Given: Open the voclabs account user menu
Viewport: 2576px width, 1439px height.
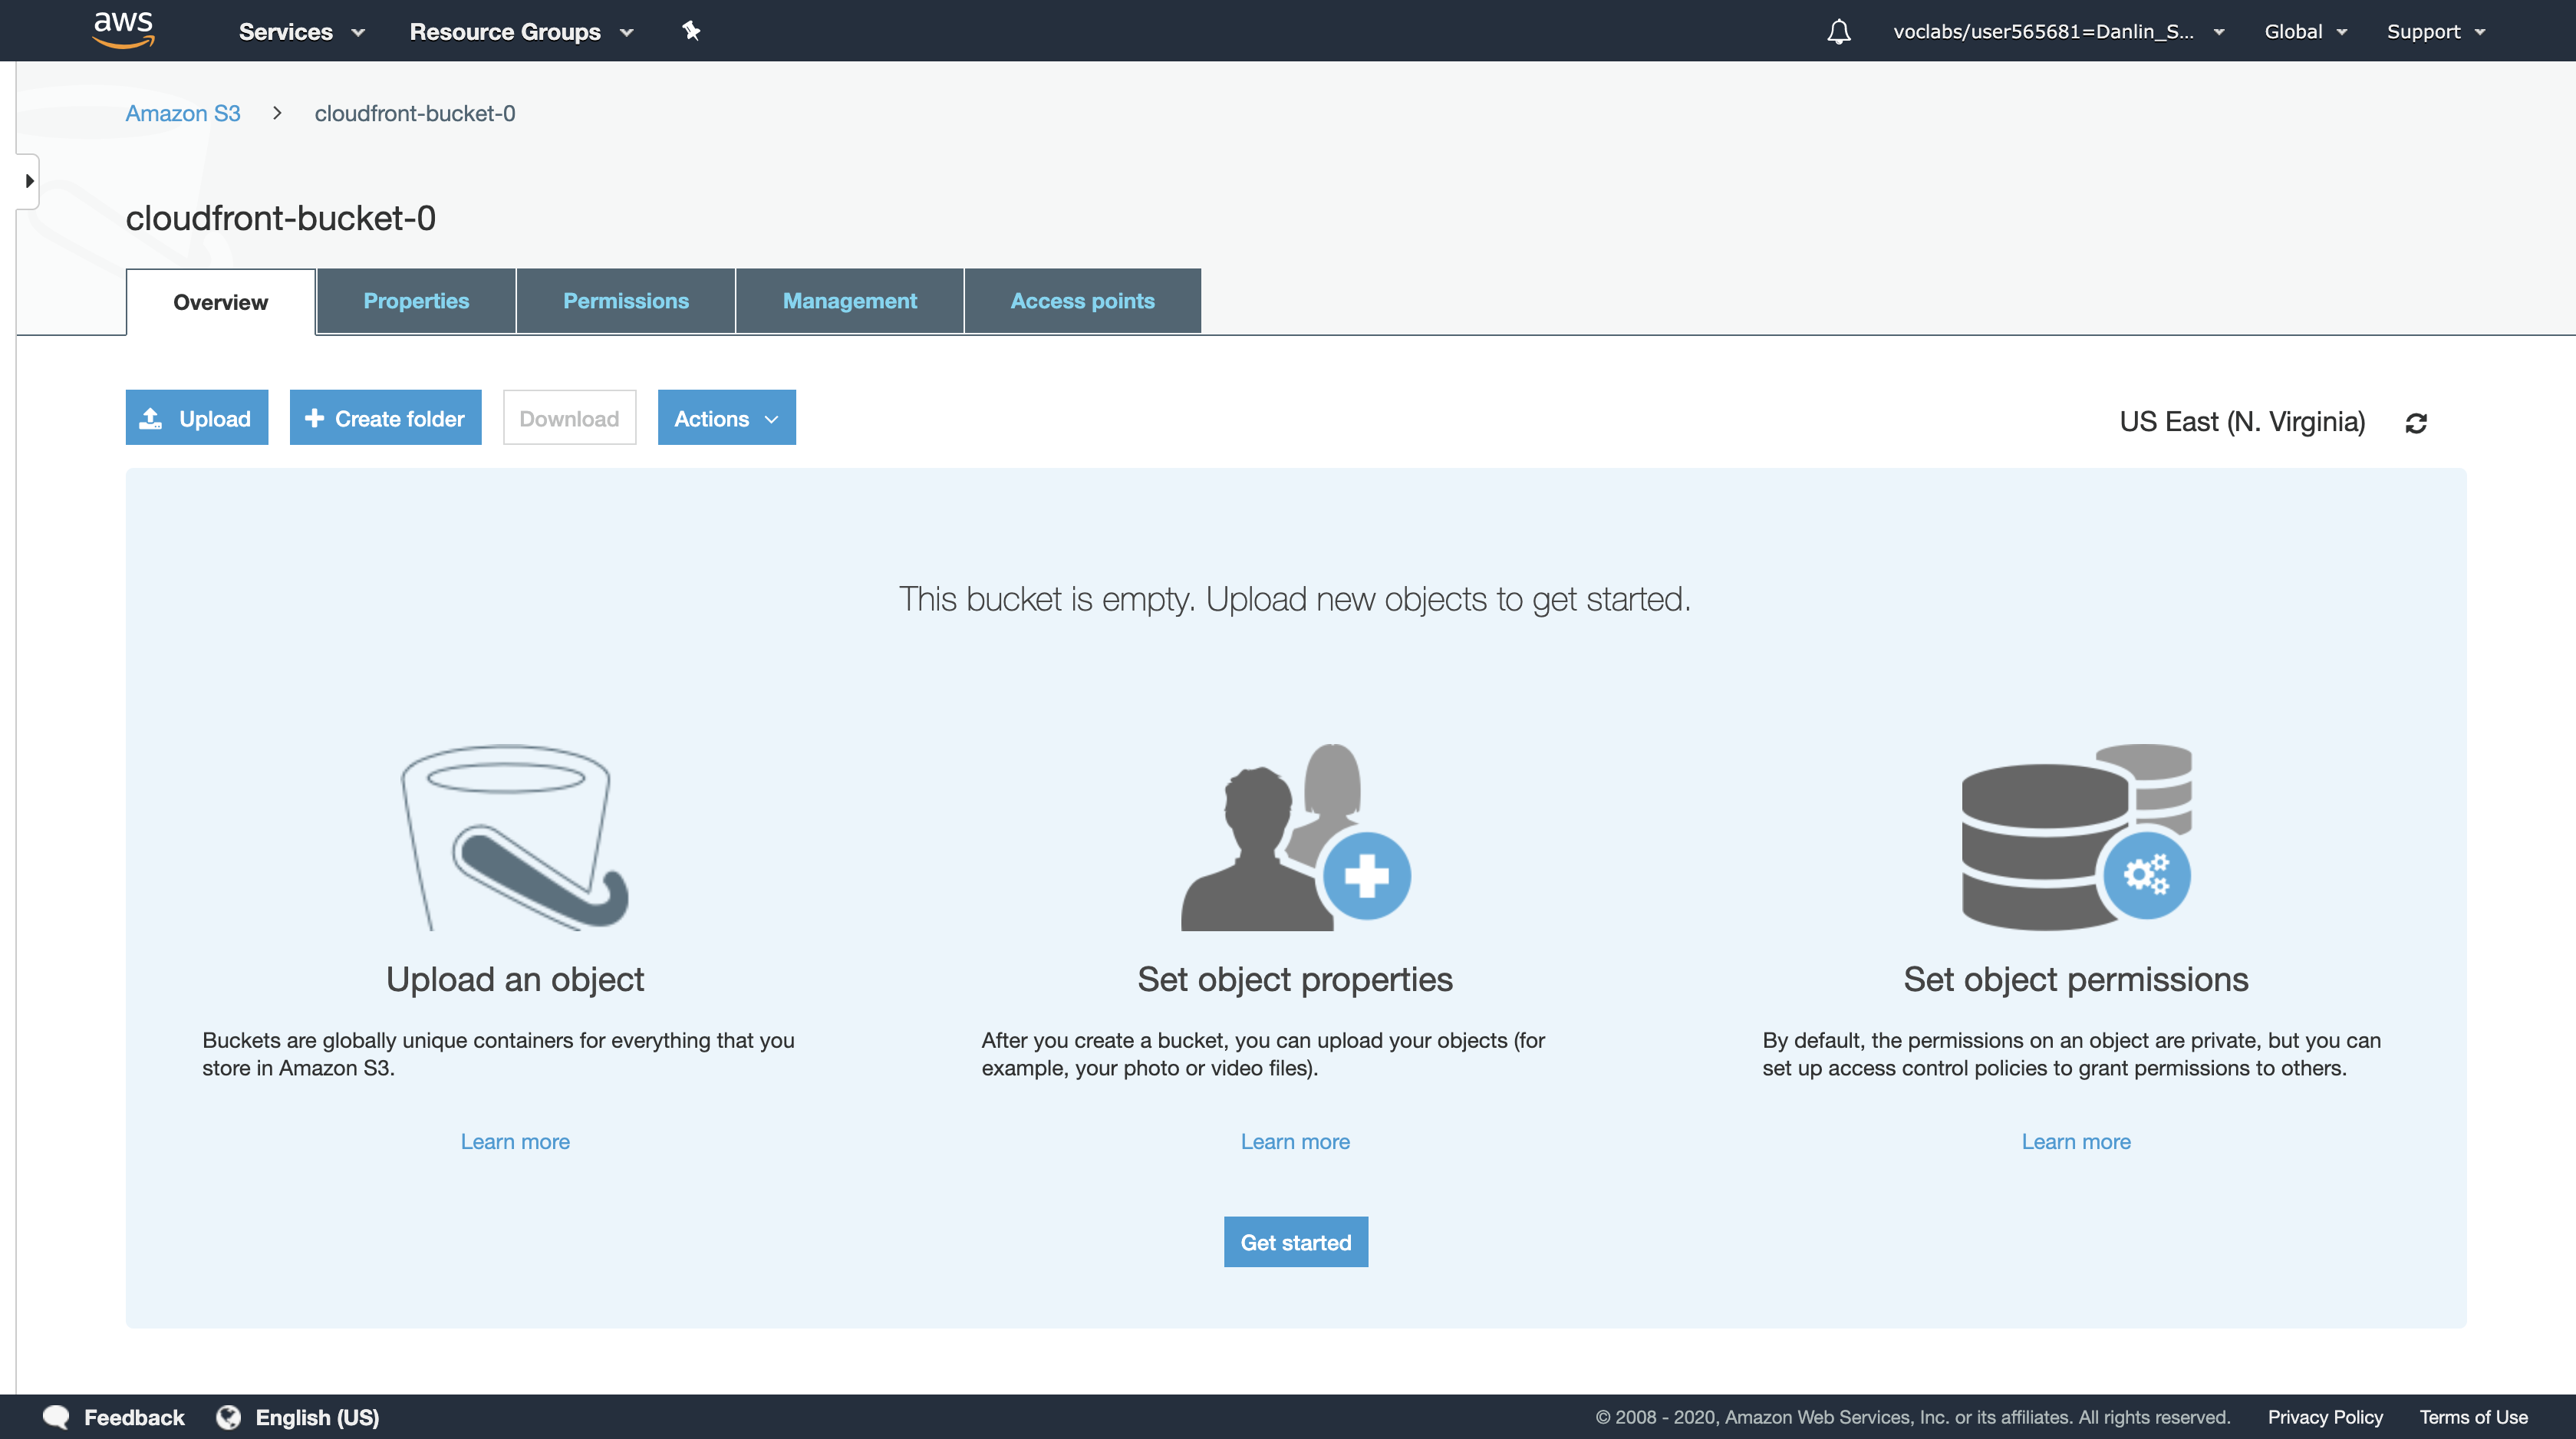Looking at the screenshot, I should tap(2057, 32).
